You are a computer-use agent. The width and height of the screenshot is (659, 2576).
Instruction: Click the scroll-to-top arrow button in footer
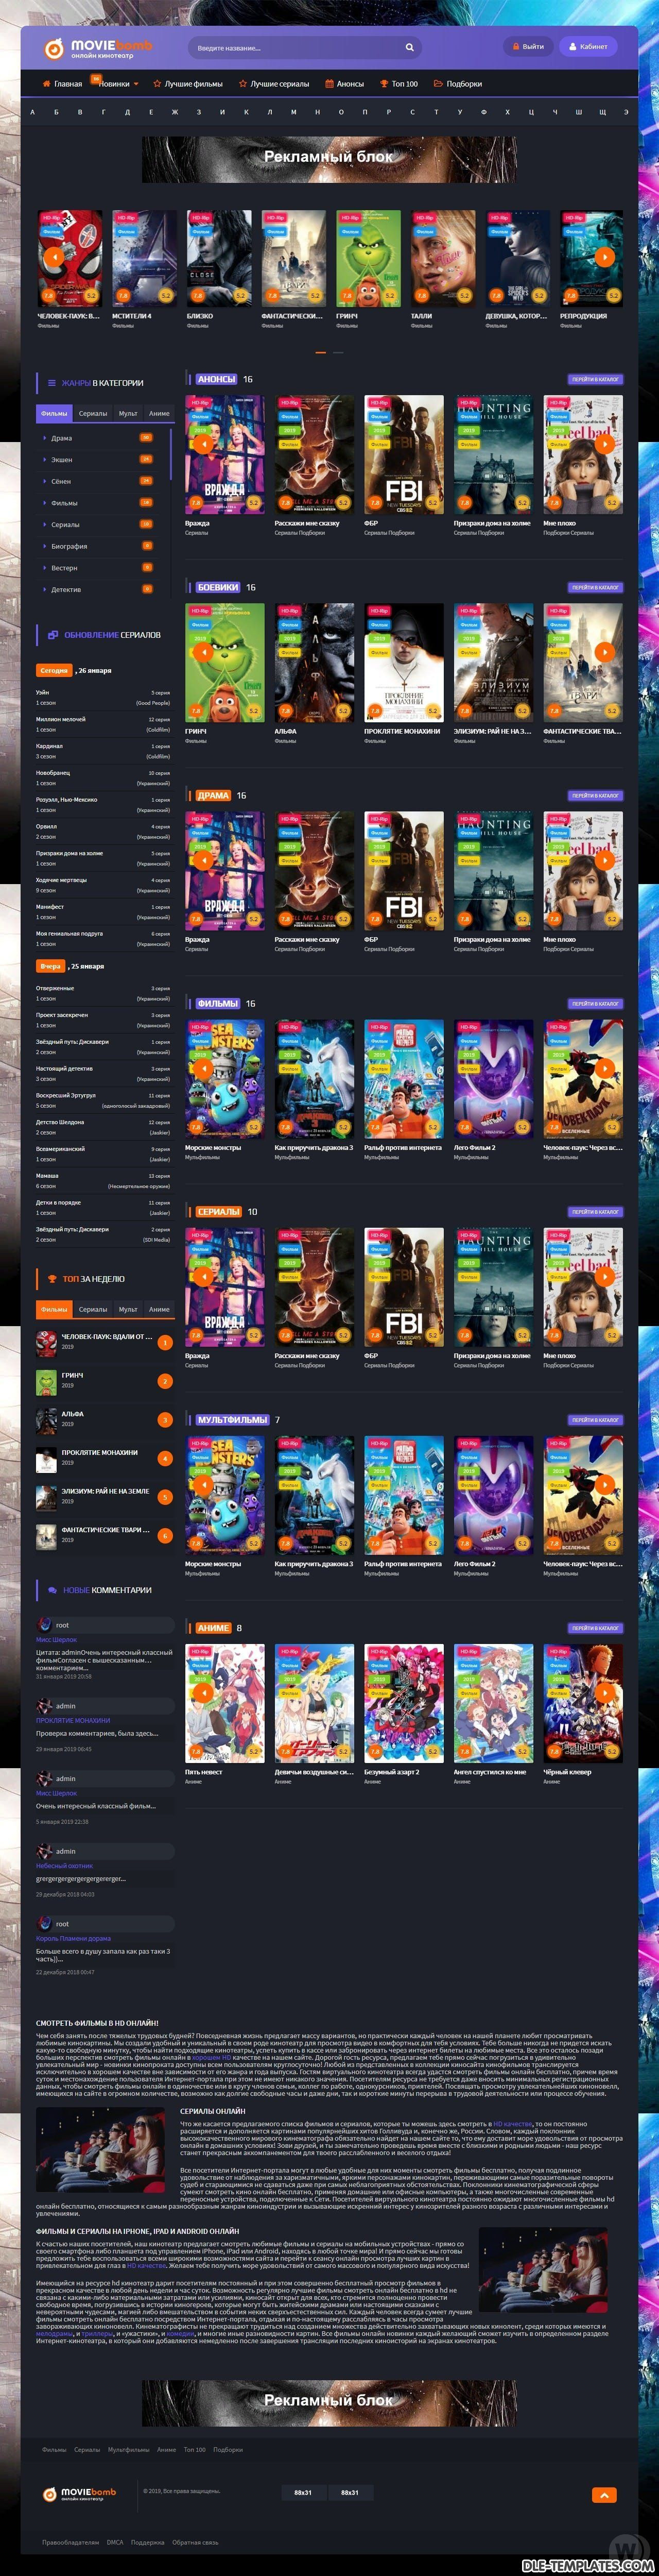point(604,2494)
